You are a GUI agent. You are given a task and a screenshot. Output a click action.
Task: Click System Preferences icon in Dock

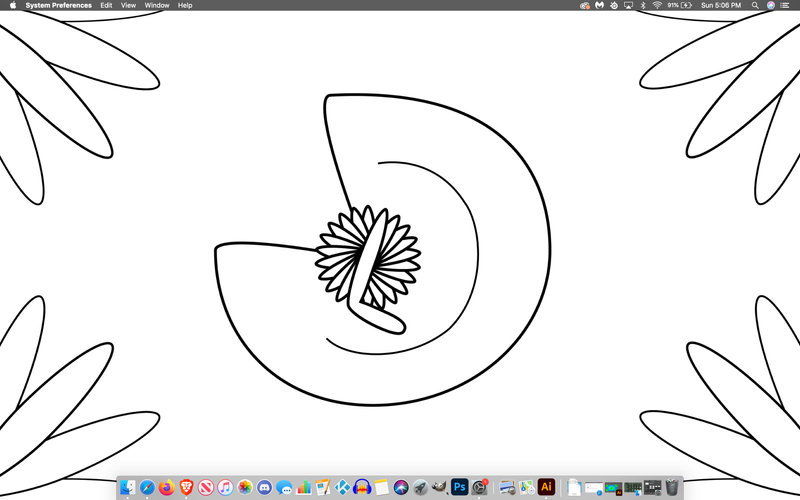(480, 487)
